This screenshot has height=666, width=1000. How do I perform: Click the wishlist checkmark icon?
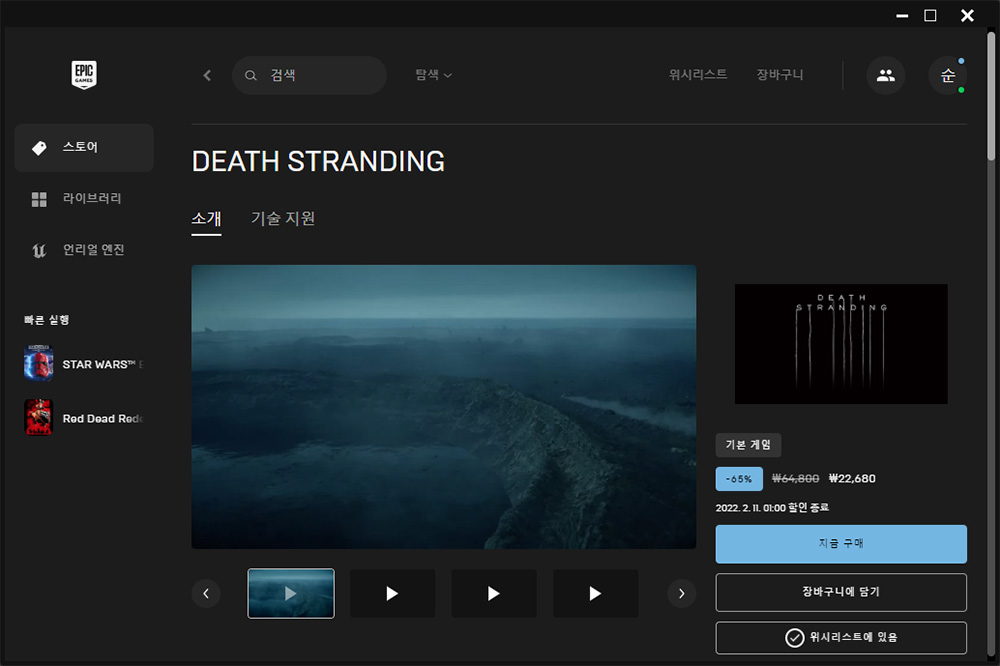[x=794, y=637]
